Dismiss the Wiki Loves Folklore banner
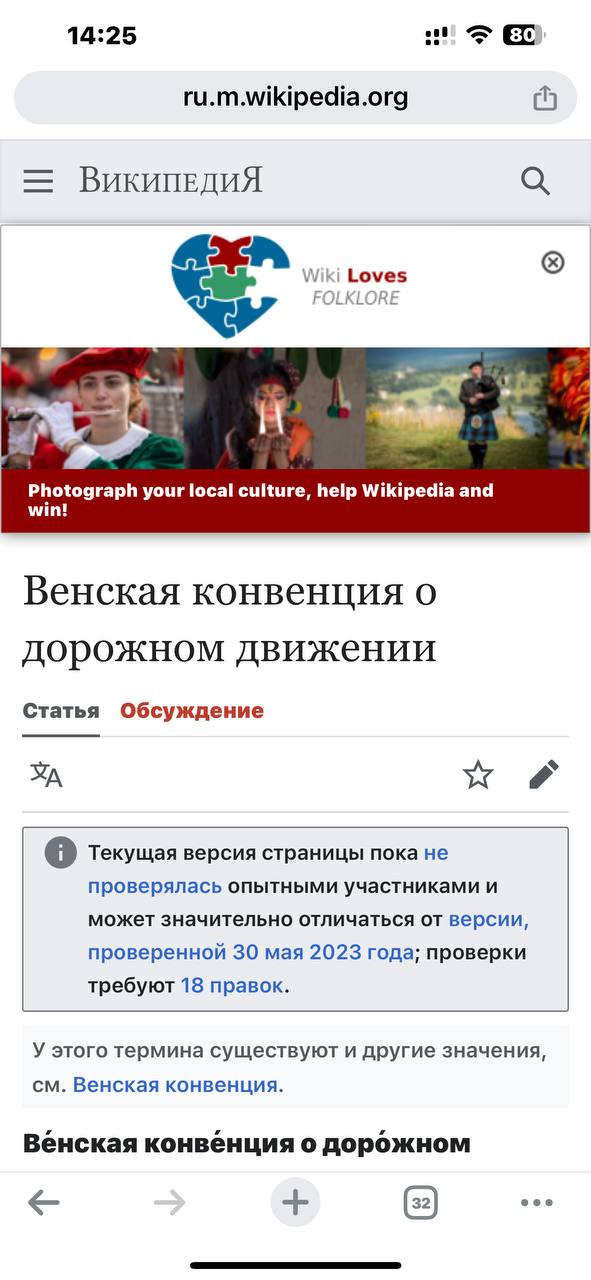591x1280 pixels. tap(553, 262)
